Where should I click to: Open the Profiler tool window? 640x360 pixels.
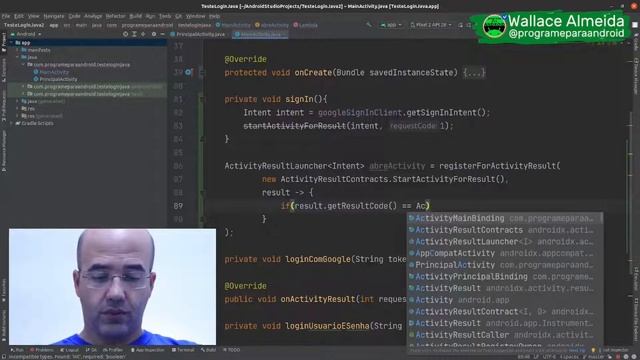coord(113,350)
